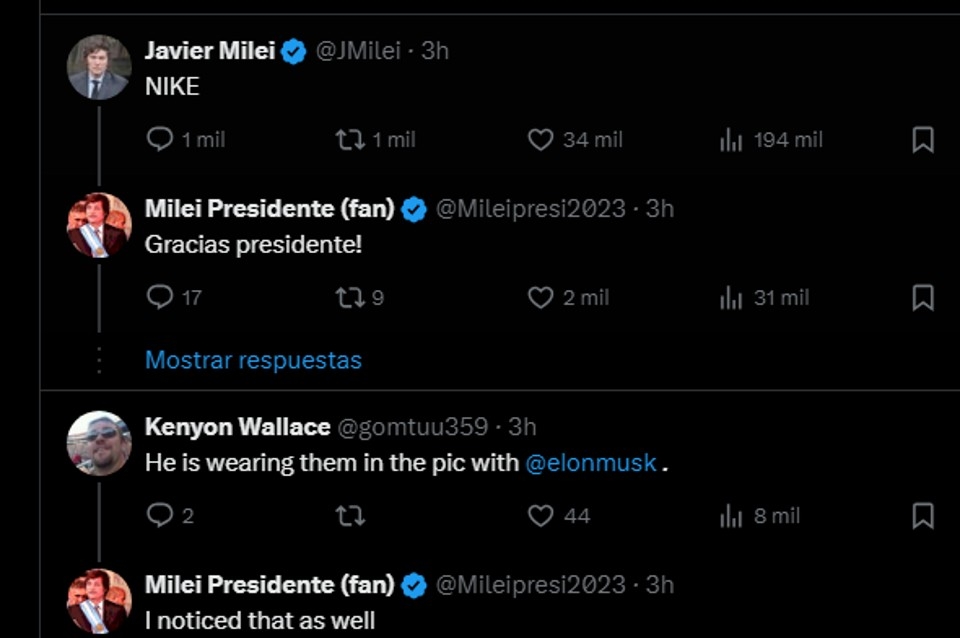Screen dimensions: 960x638
Task: Bookmark Kenyon Wallace's tweet
Action: pos(923,515)
